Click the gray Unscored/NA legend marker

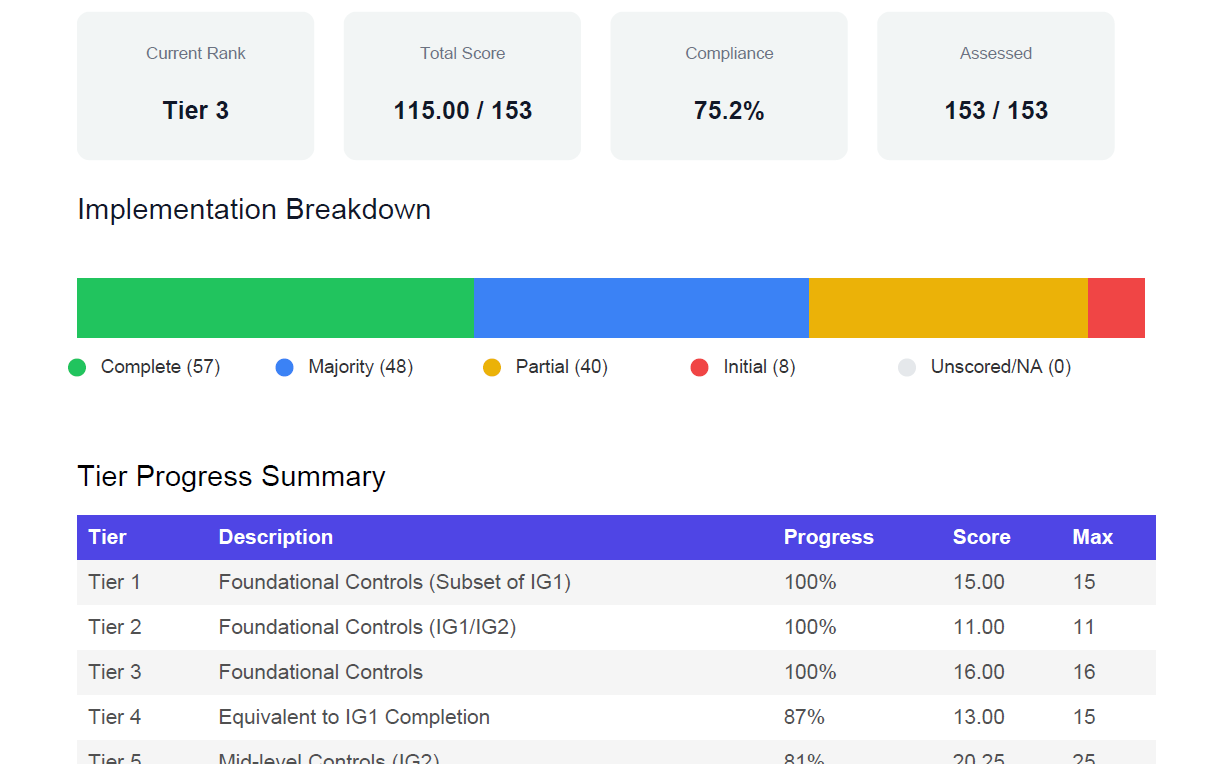907,367
